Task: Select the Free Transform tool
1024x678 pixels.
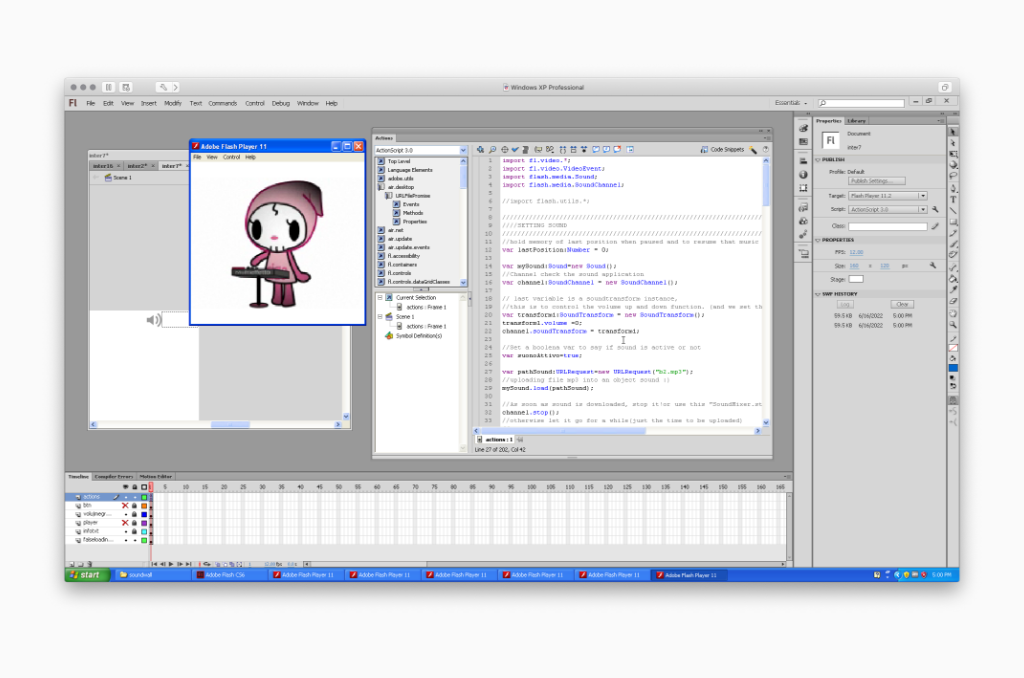Action: click(x=953, y=154)
